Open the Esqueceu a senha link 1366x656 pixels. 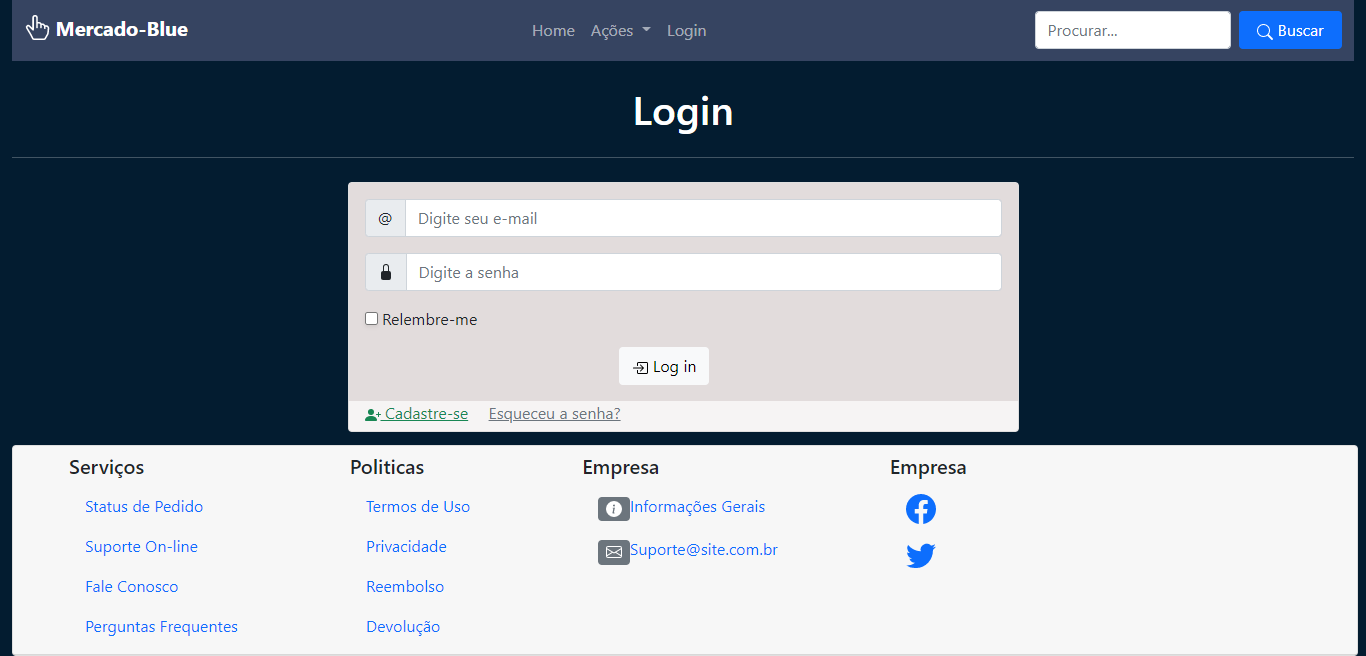(554, 413)
